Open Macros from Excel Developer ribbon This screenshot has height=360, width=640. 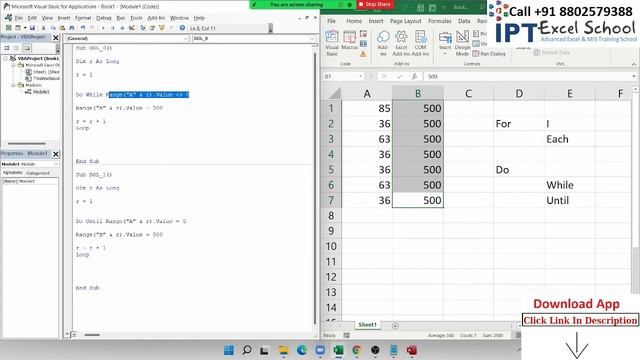point(349,40)
